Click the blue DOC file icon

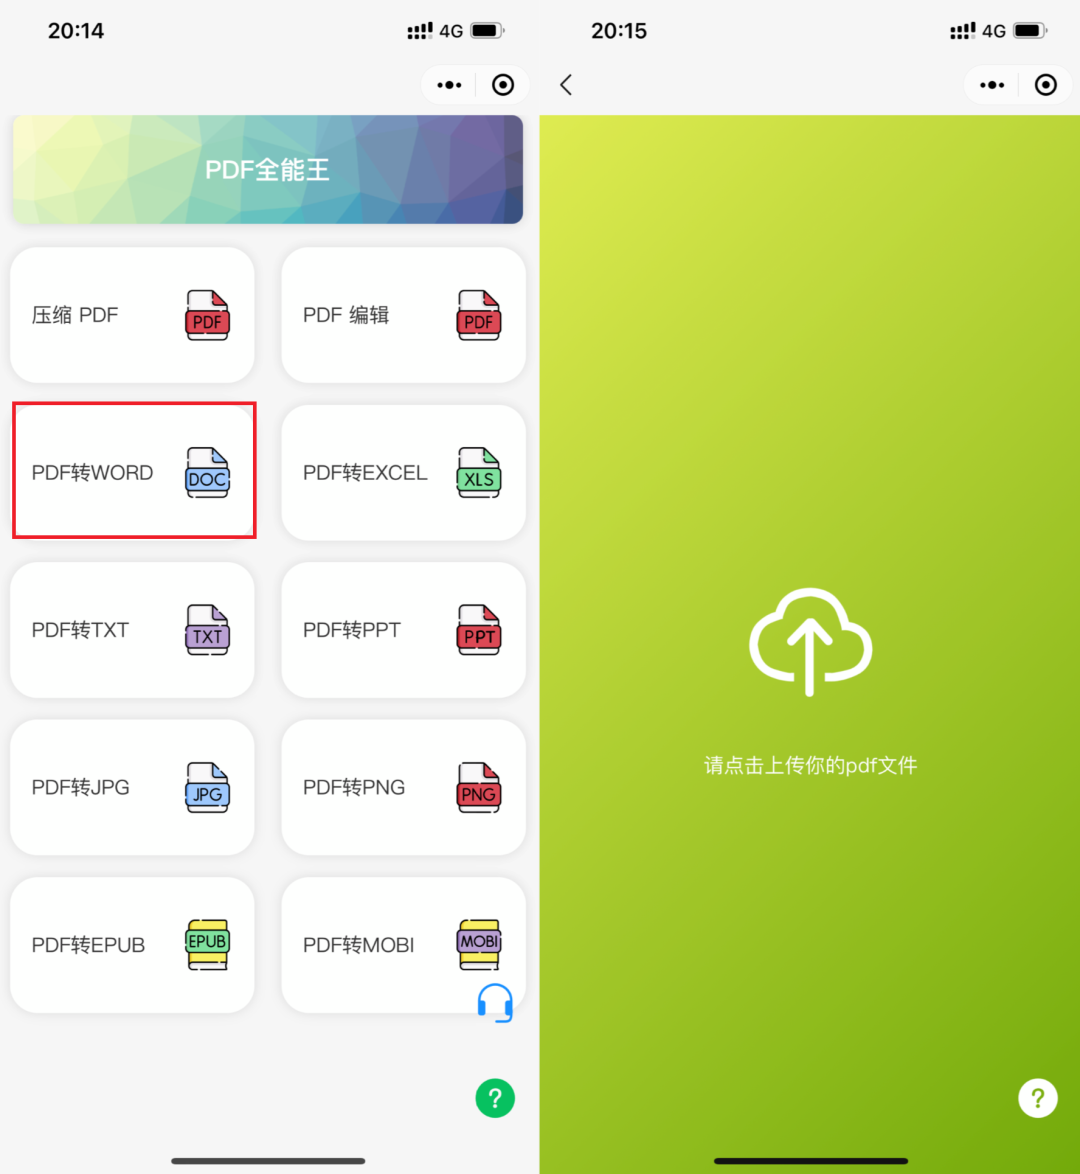click(207, 472)
